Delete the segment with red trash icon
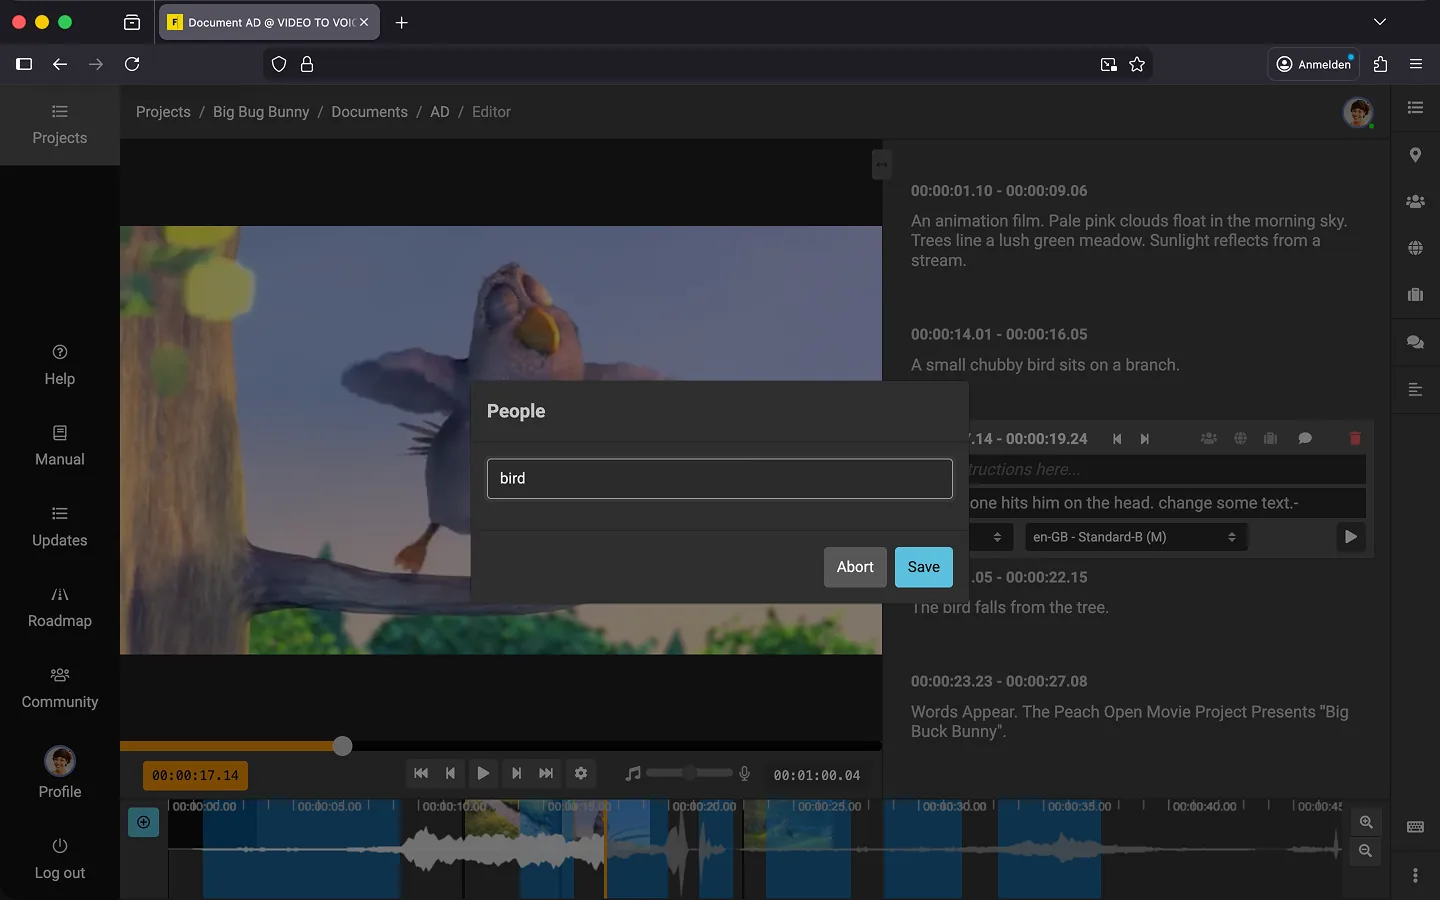This screenshot has width=1440, height=900. (1355, 439)
